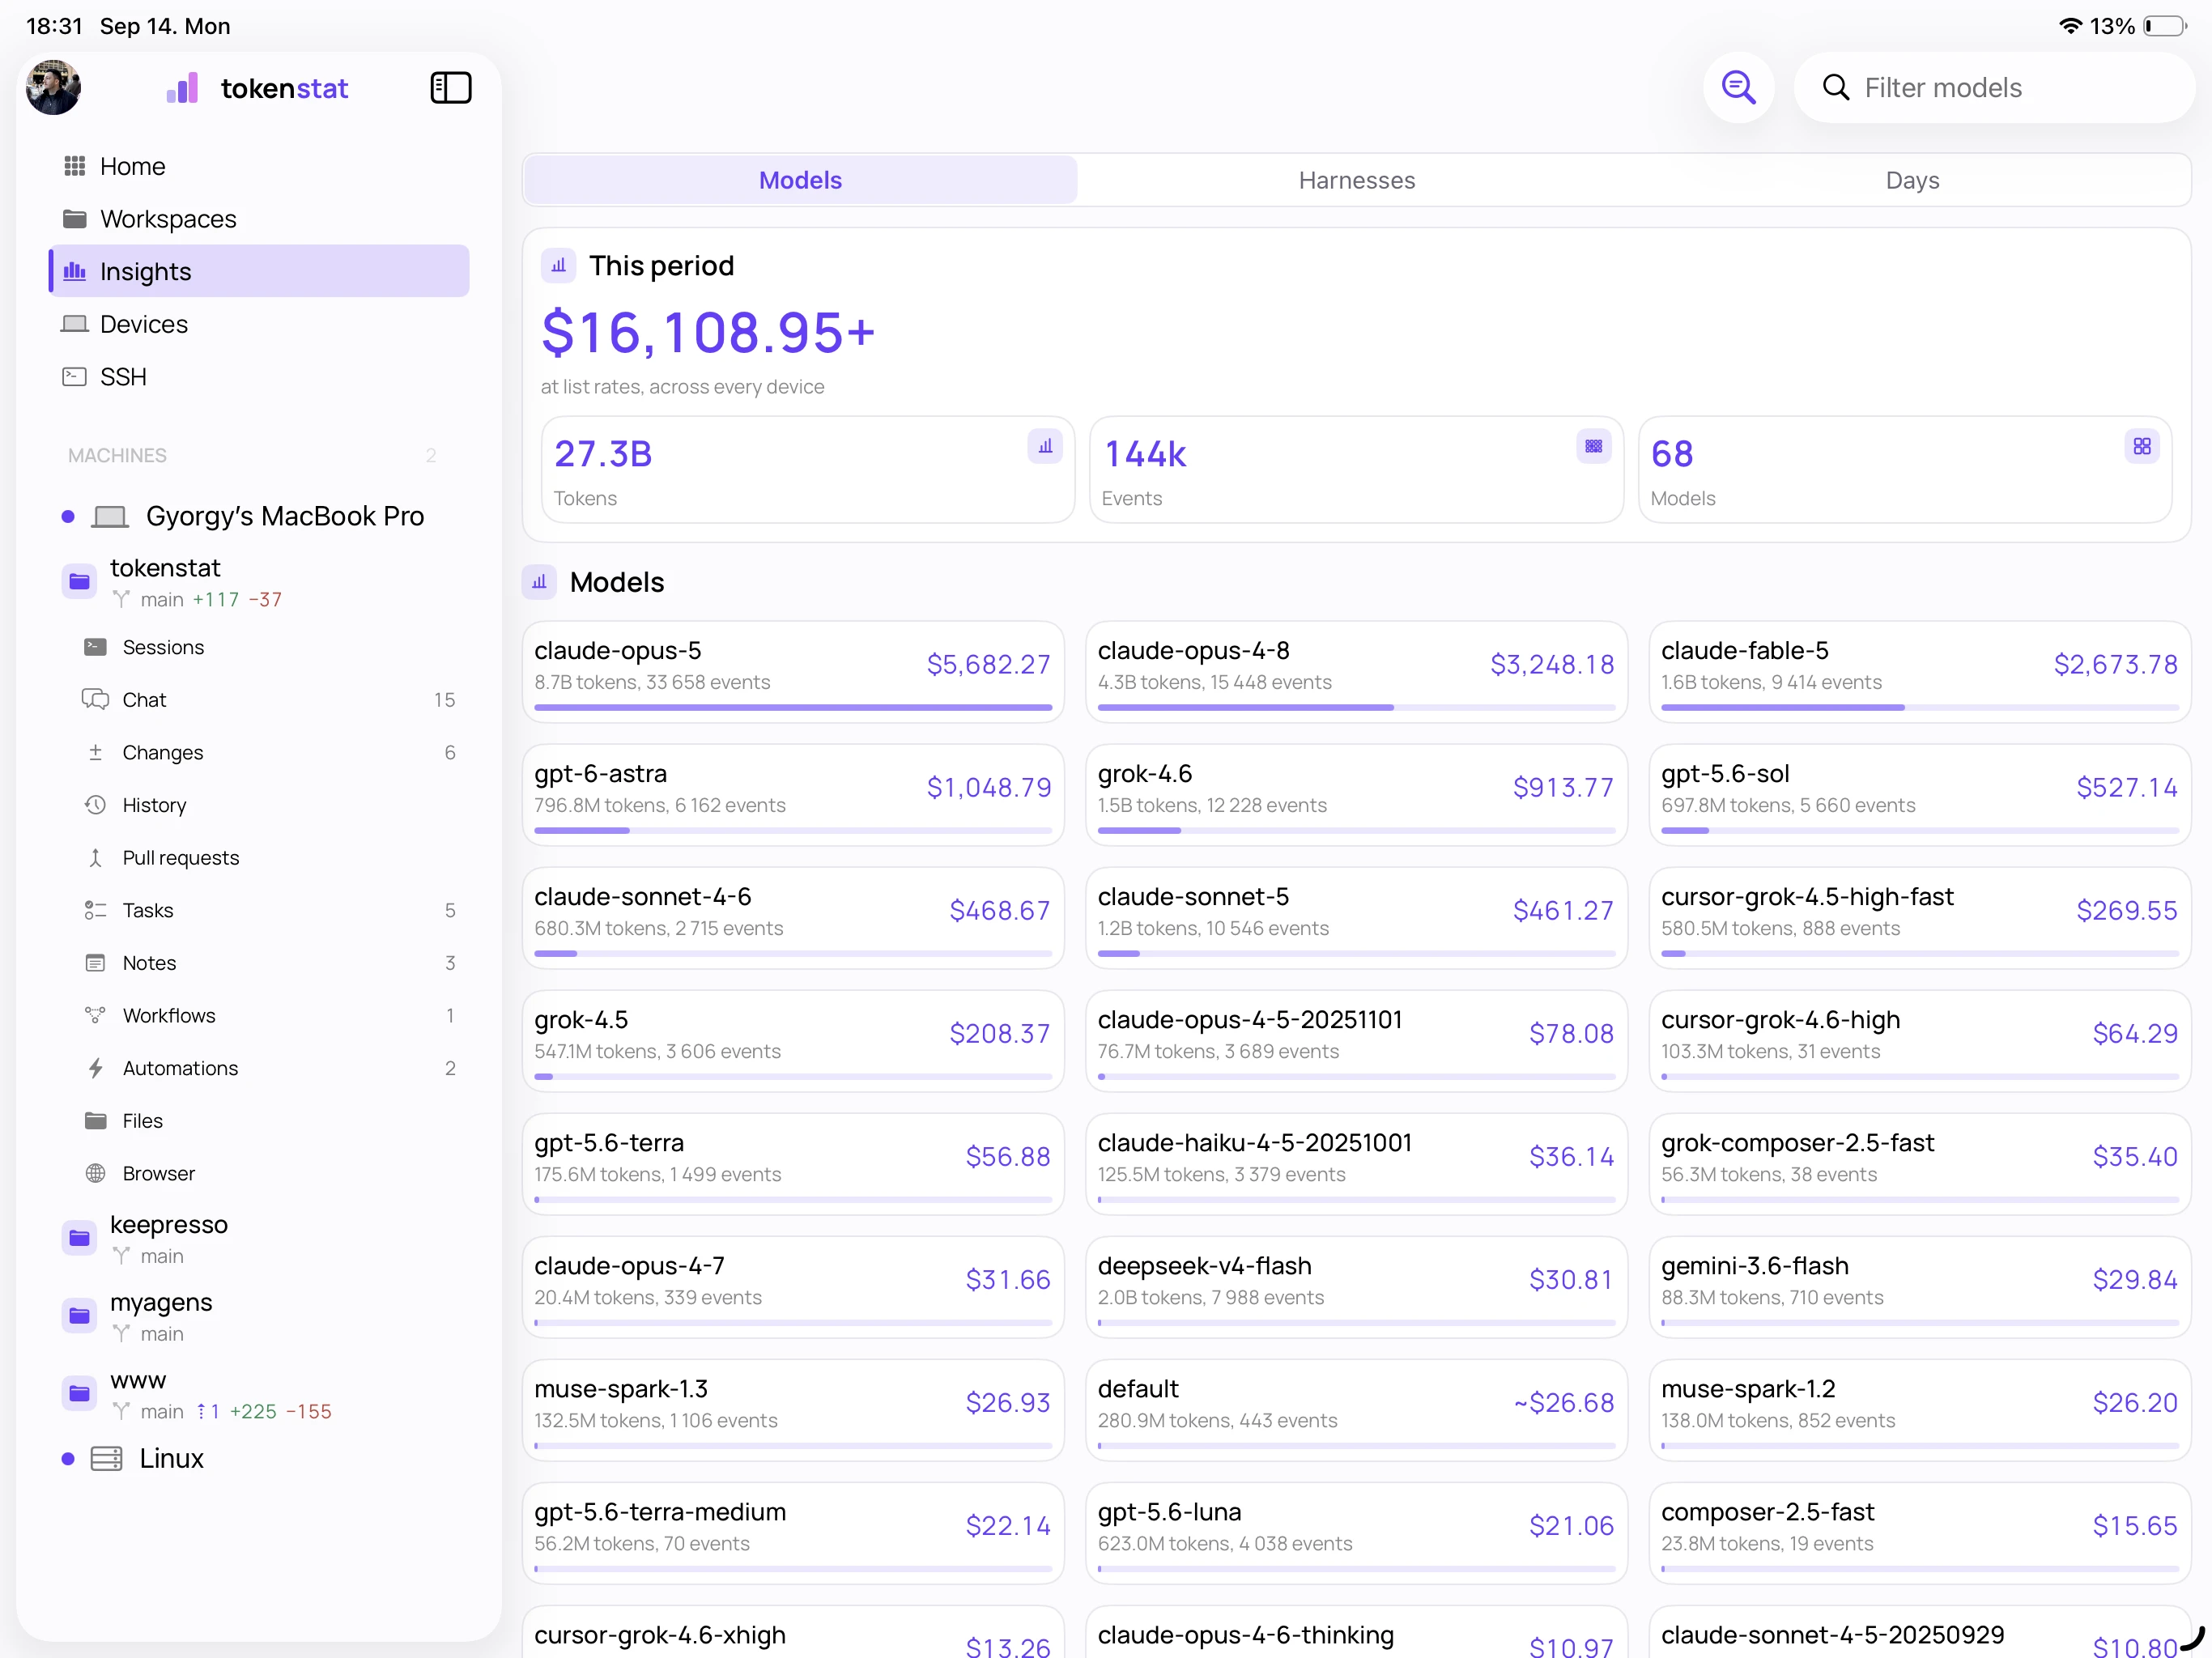Image resolution: width=2212 pixels, height=1658 pixels.
Task: Click the 144k Events stat card
Action: pos(1356,470)
